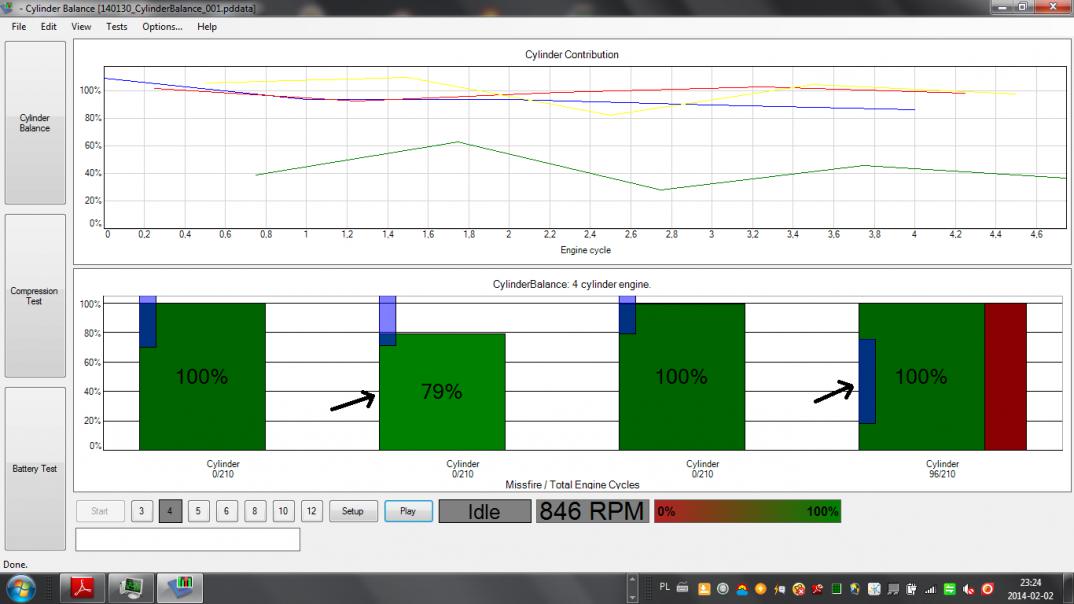Click the orange download tray icon

click(704, 589)
